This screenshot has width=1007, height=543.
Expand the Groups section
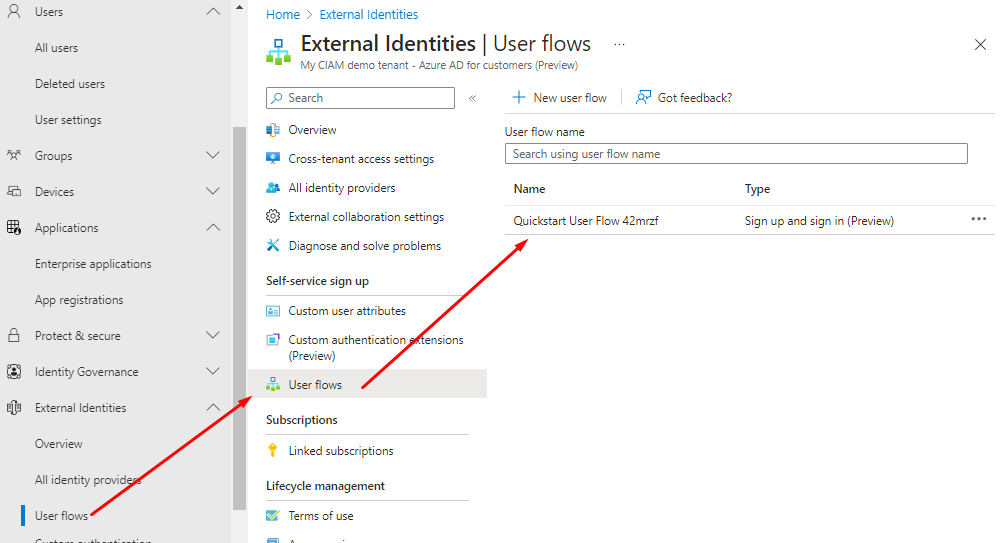pyautogui.click(x=212, y=156)
